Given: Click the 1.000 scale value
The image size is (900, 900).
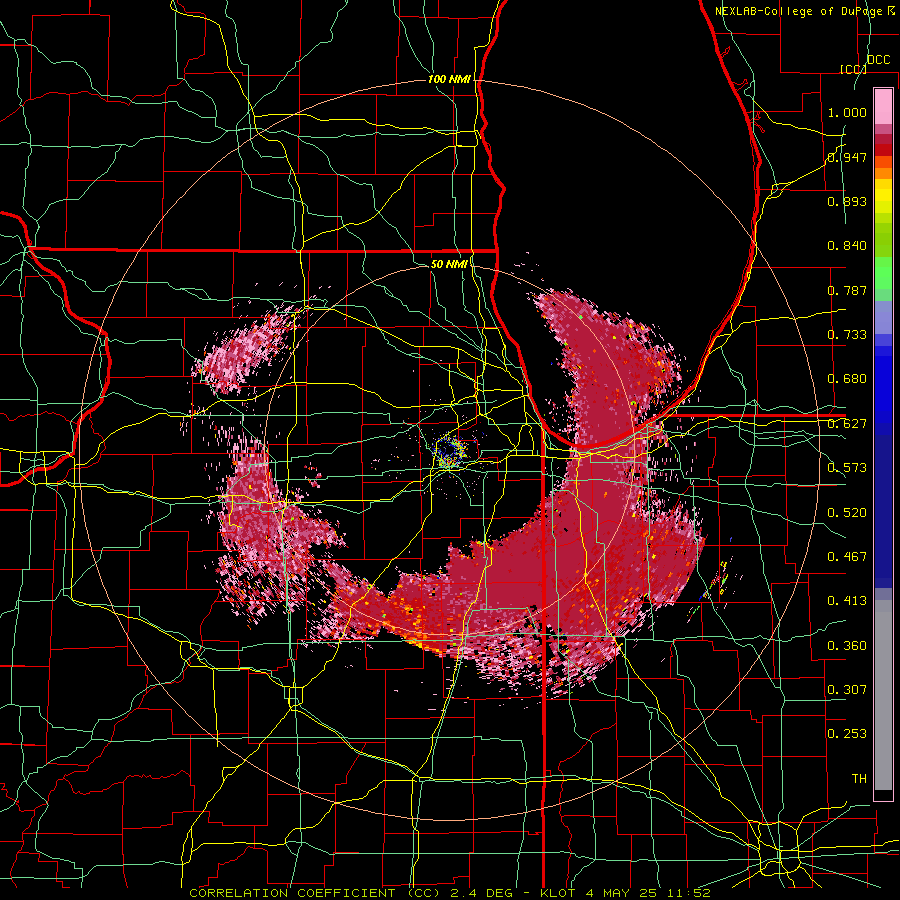Looking at the screenshot, I should coord(847,112).
